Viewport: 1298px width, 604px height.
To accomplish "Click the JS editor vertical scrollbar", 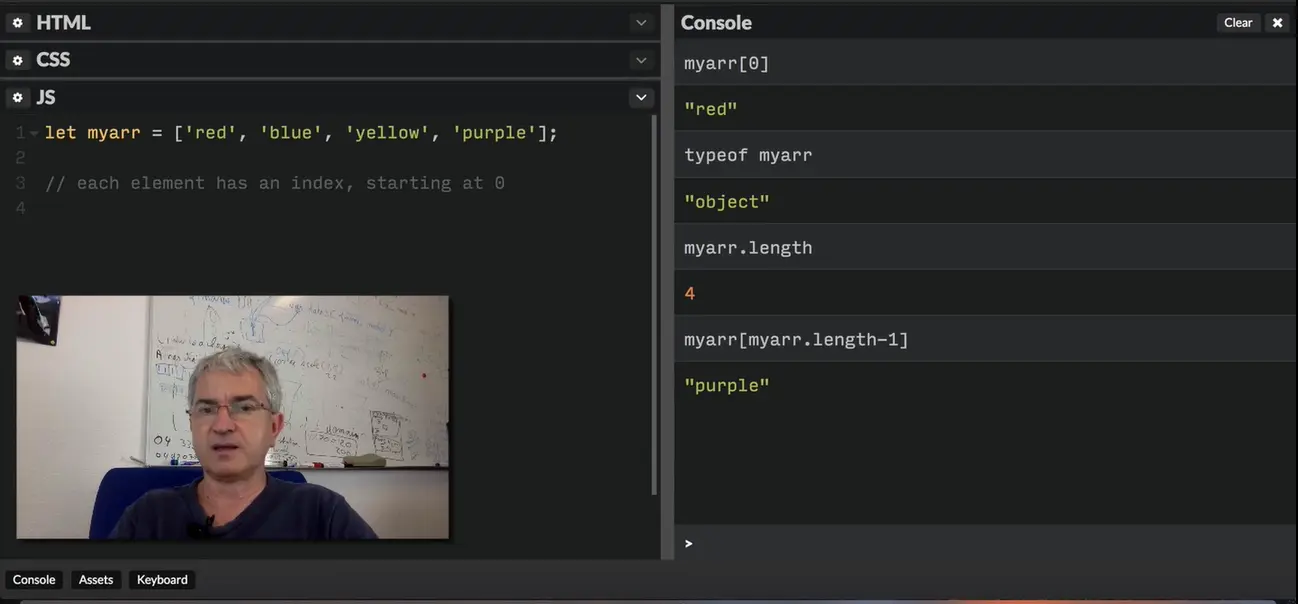I will pos(654,305).
